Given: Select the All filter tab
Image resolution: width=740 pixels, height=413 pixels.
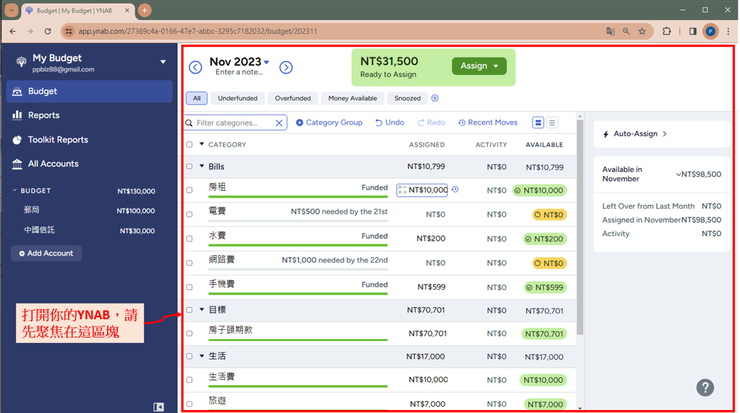Looking at the screenshot, I should click(x=197, y=98).
